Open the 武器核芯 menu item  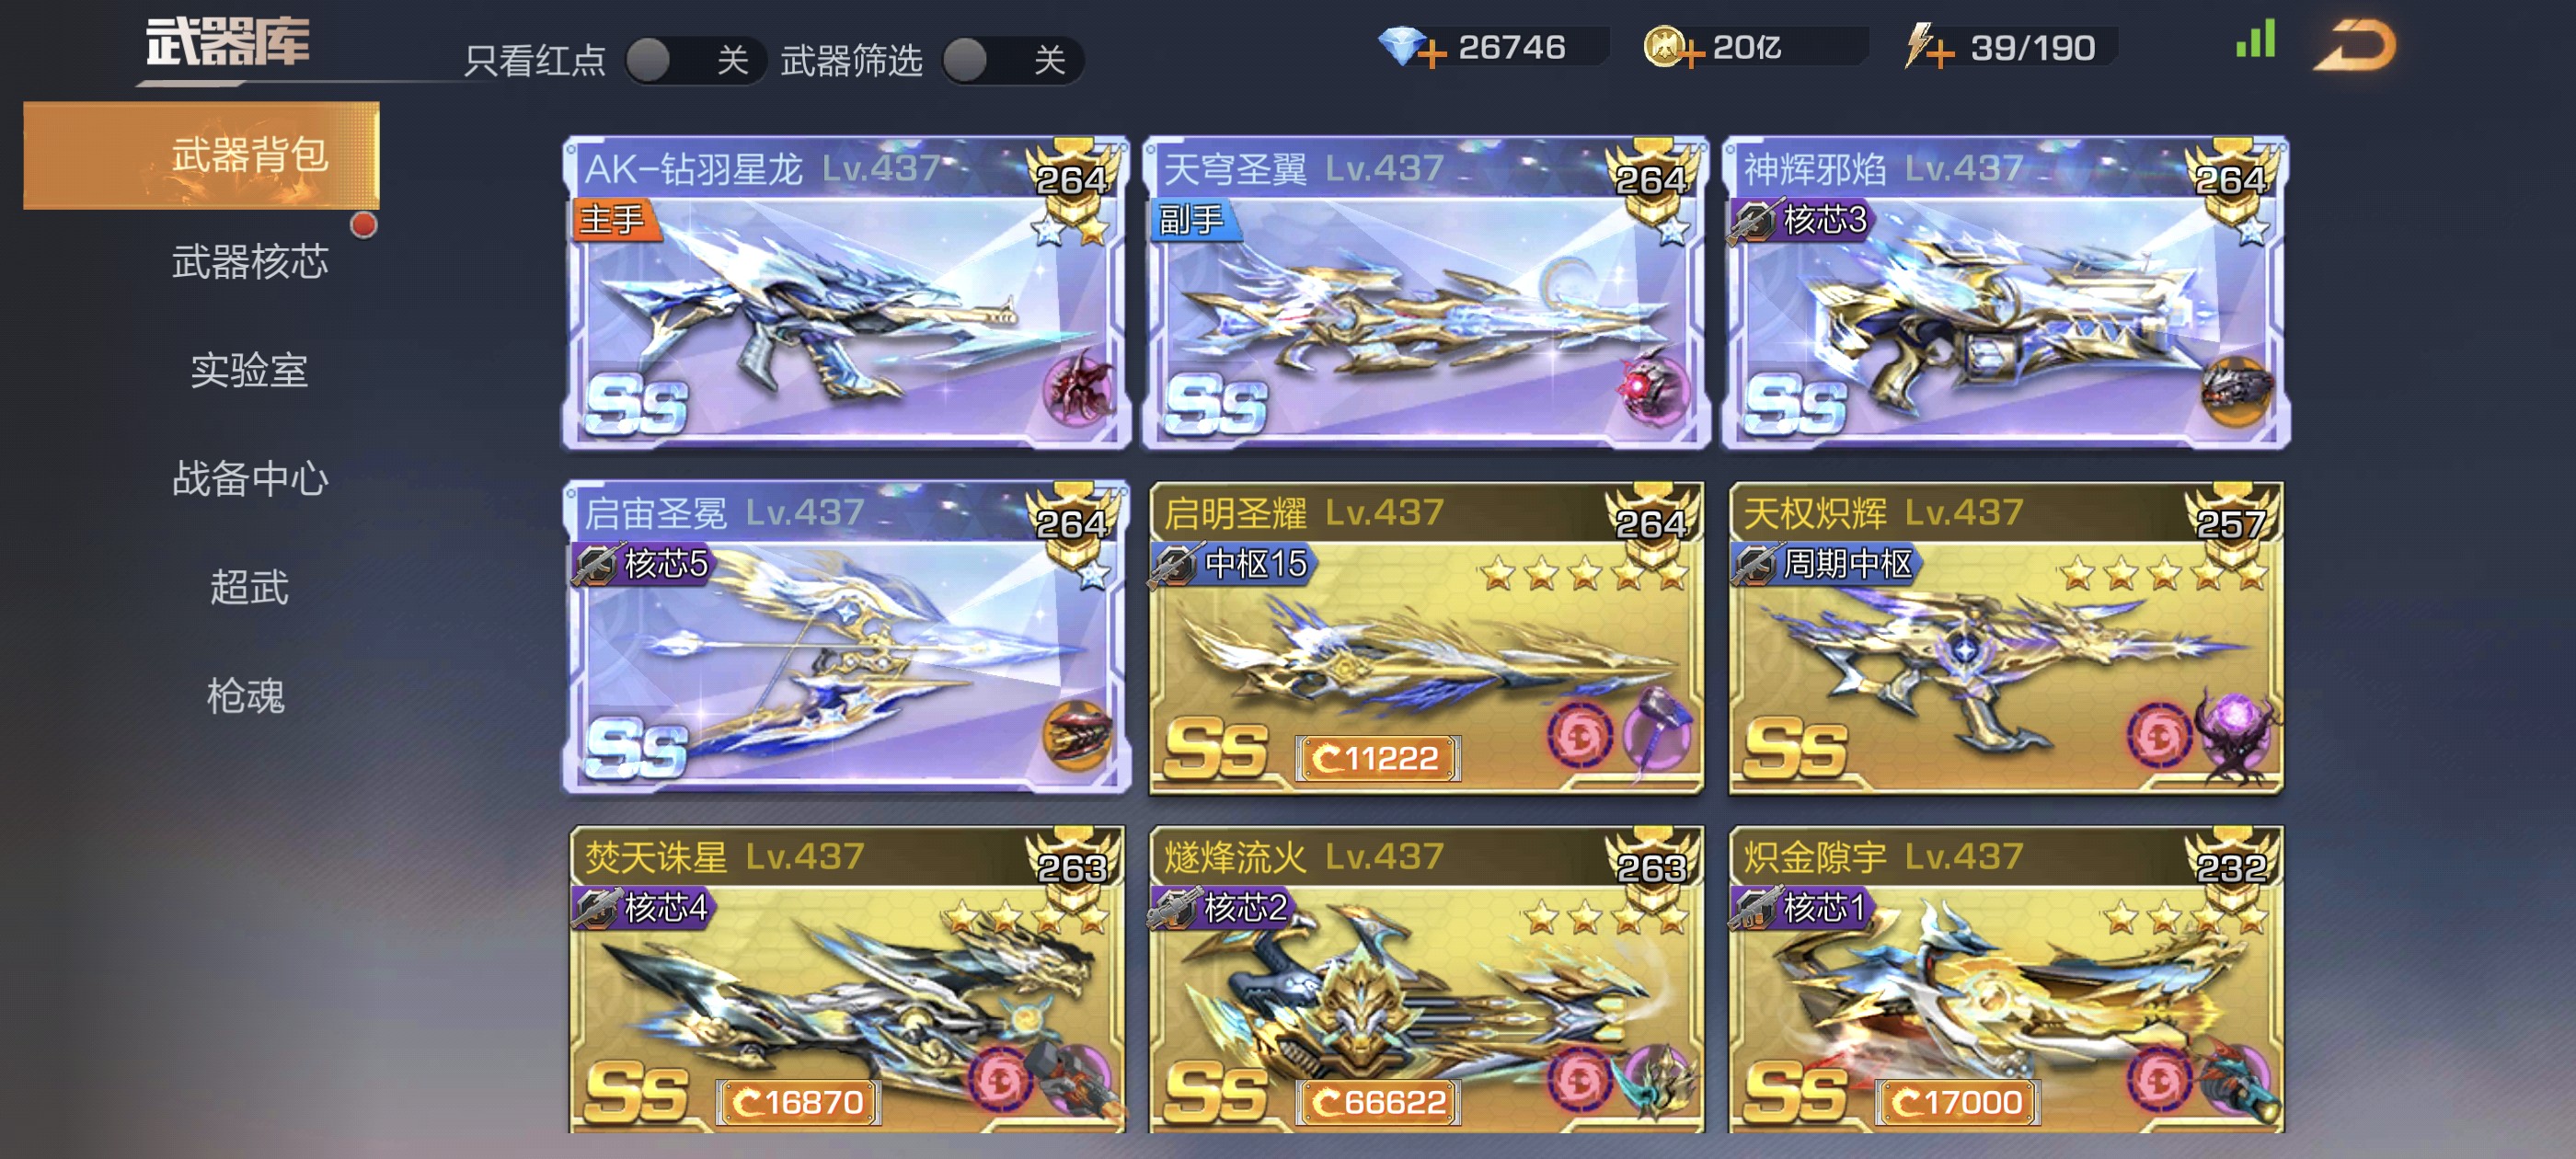click(x=250, y=262)
